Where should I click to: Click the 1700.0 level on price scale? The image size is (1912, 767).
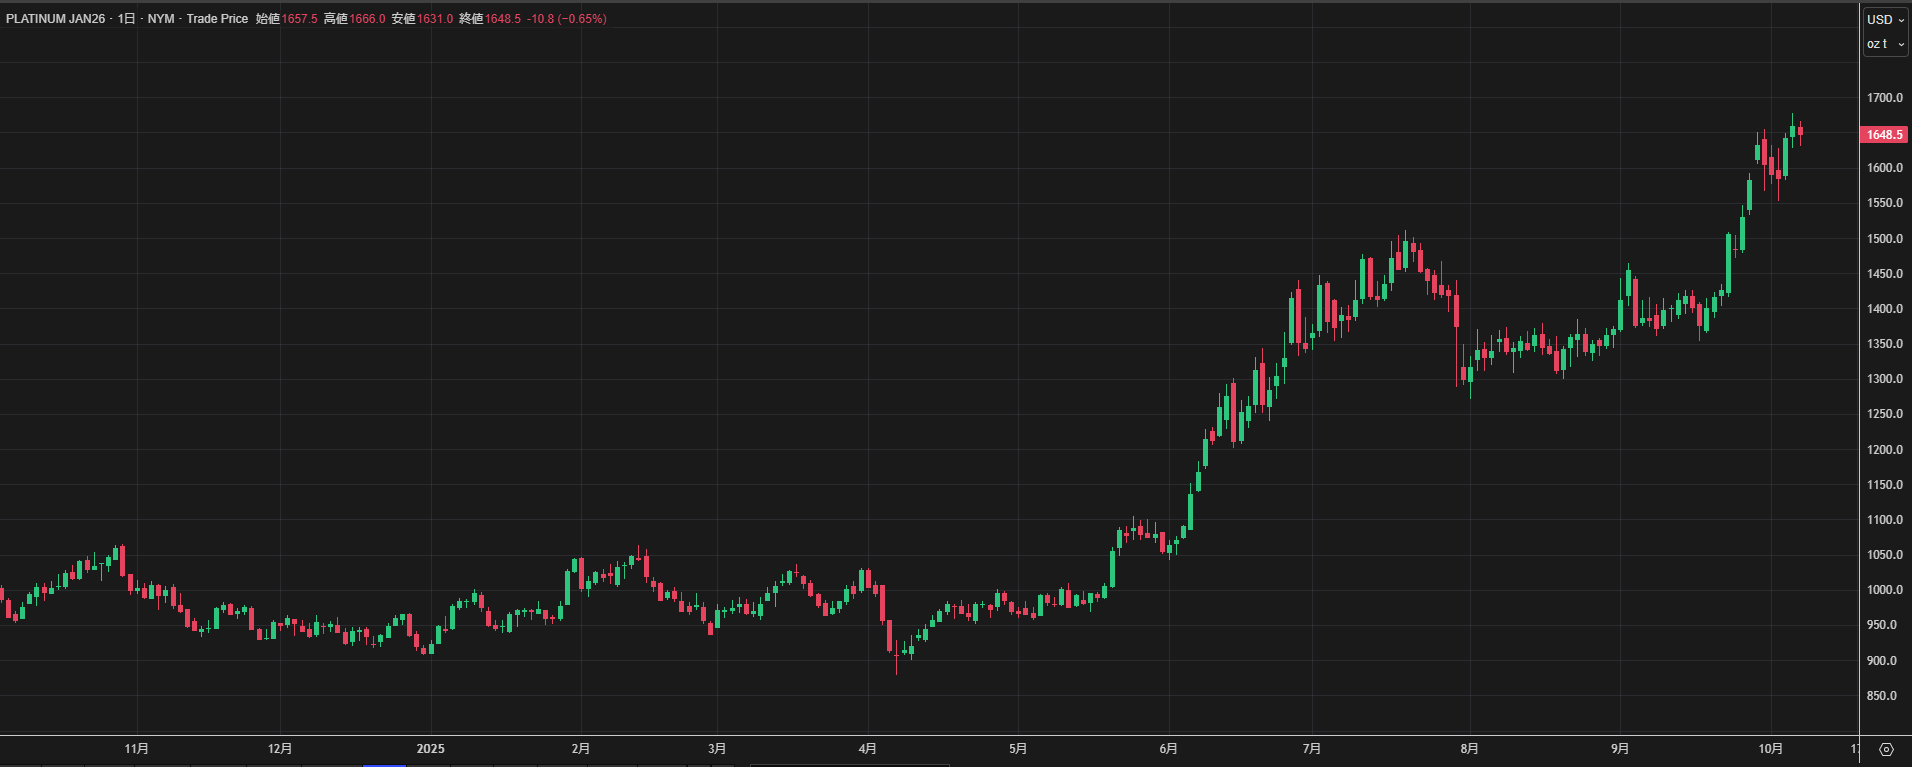(x=1884, y=98)
